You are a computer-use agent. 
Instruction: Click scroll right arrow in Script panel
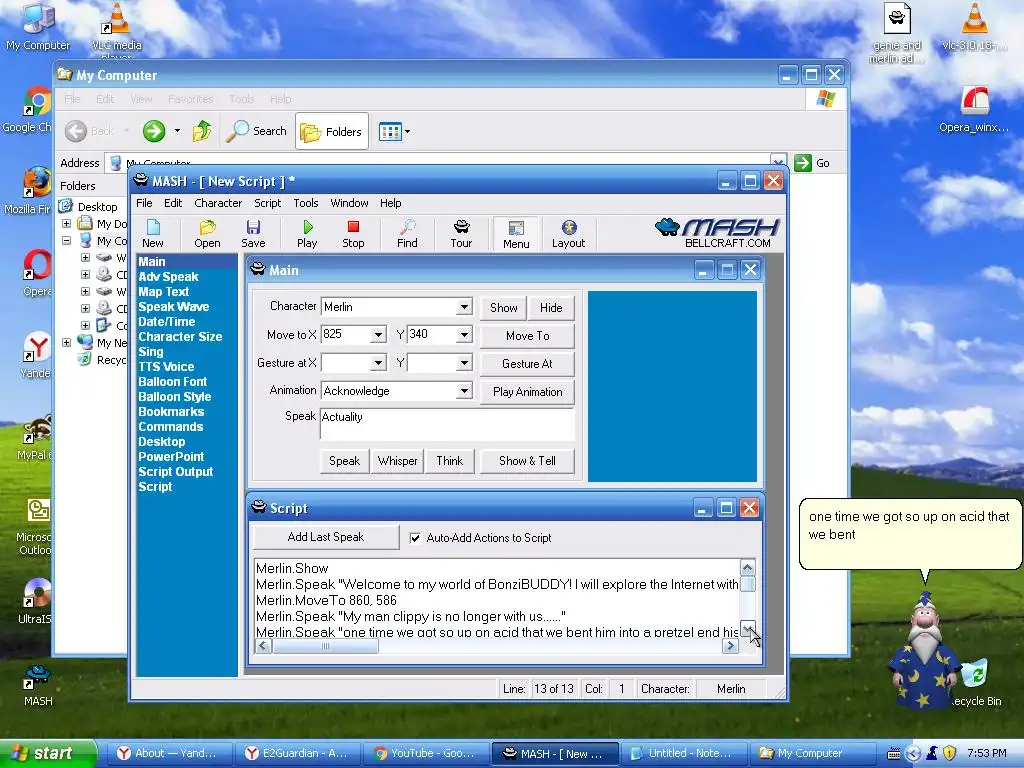click(x=730, y=646)
